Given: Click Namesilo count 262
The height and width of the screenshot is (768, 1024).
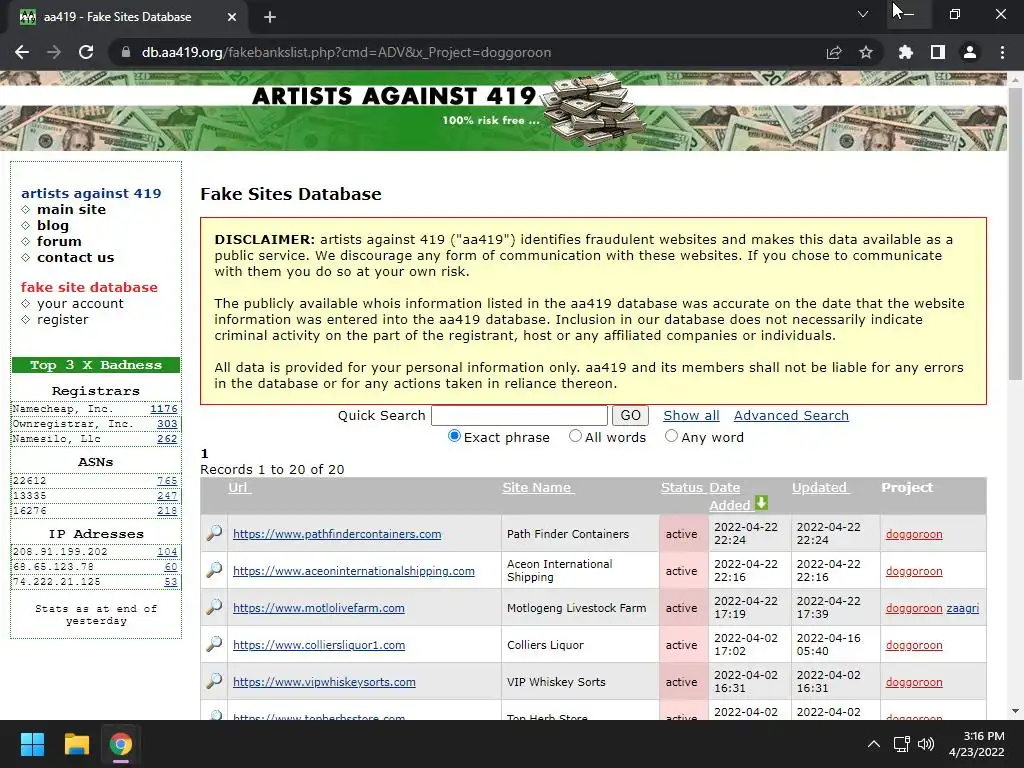Looking at the screenshot, I should click(167, 439).
